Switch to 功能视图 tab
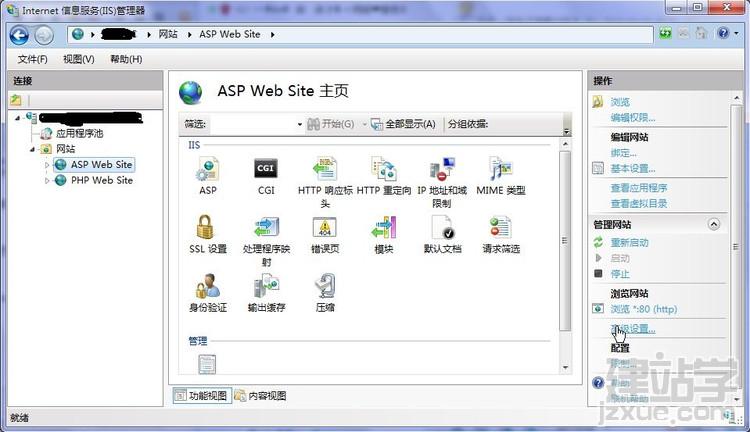The height and width of the screenshot is (432, 750). 202,396
